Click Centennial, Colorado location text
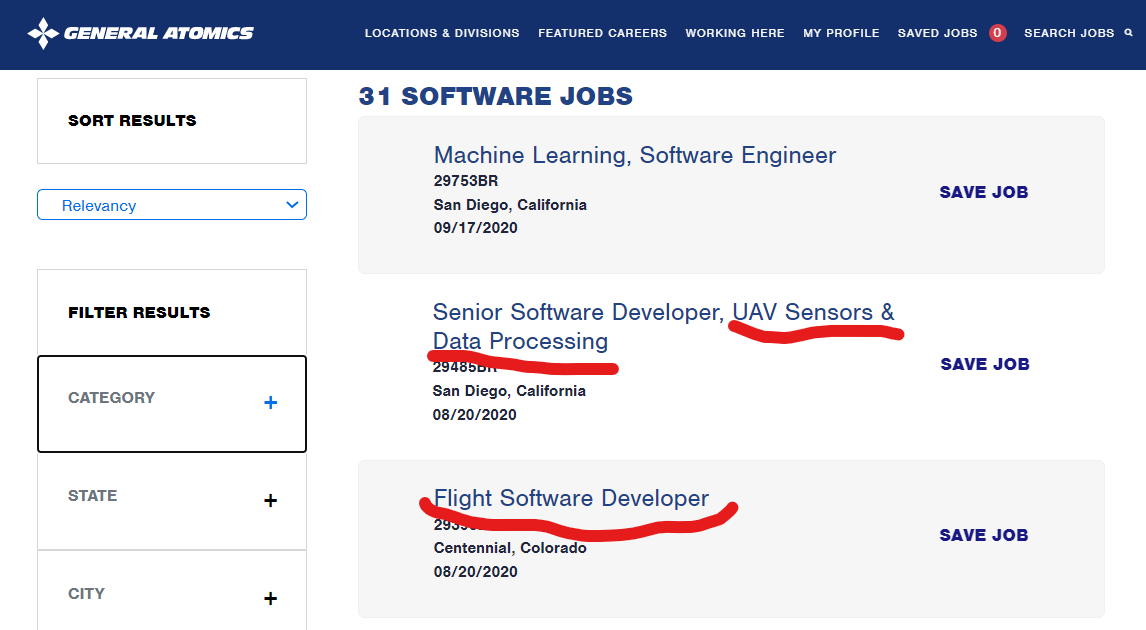 [x=509, y=547]
